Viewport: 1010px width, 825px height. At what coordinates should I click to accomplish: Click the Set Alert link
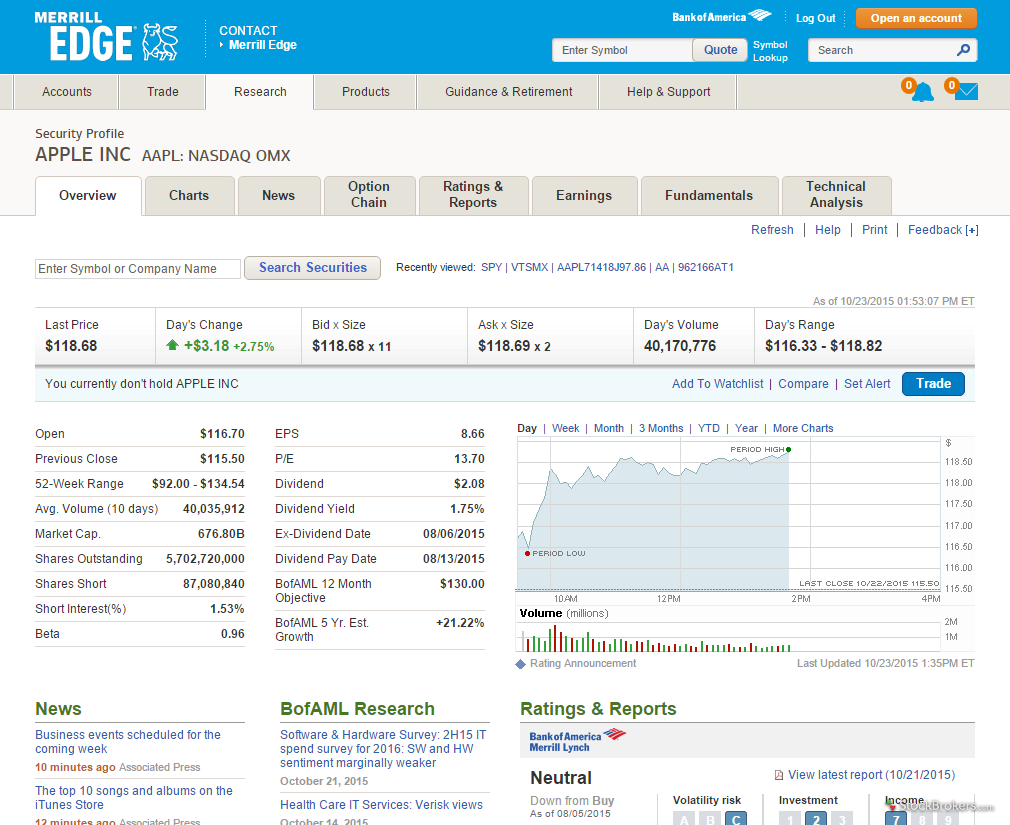pos(867,384)
